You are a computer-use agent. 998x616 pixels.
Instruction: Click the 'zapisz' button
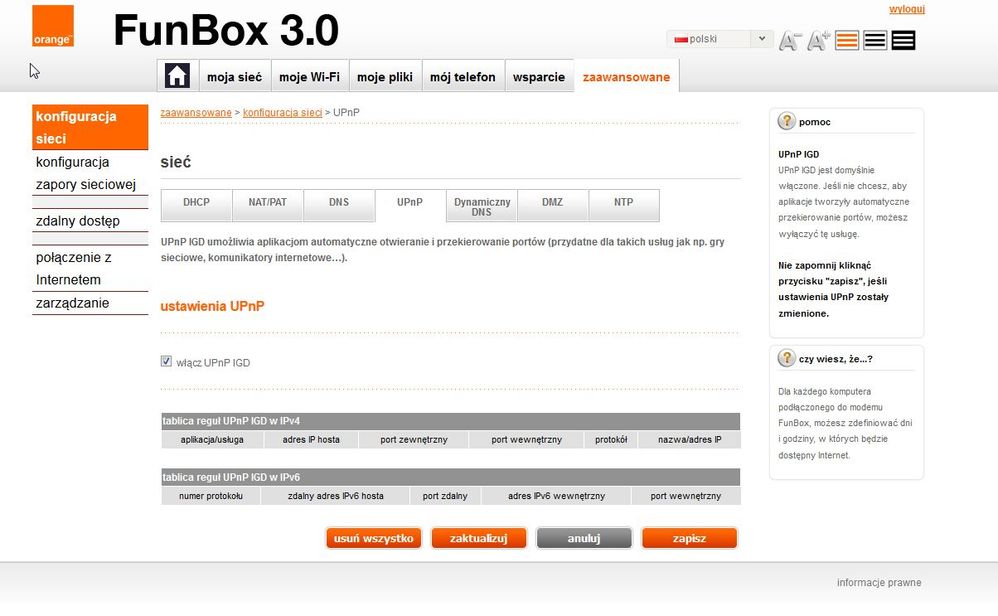[x=689, y=538]
